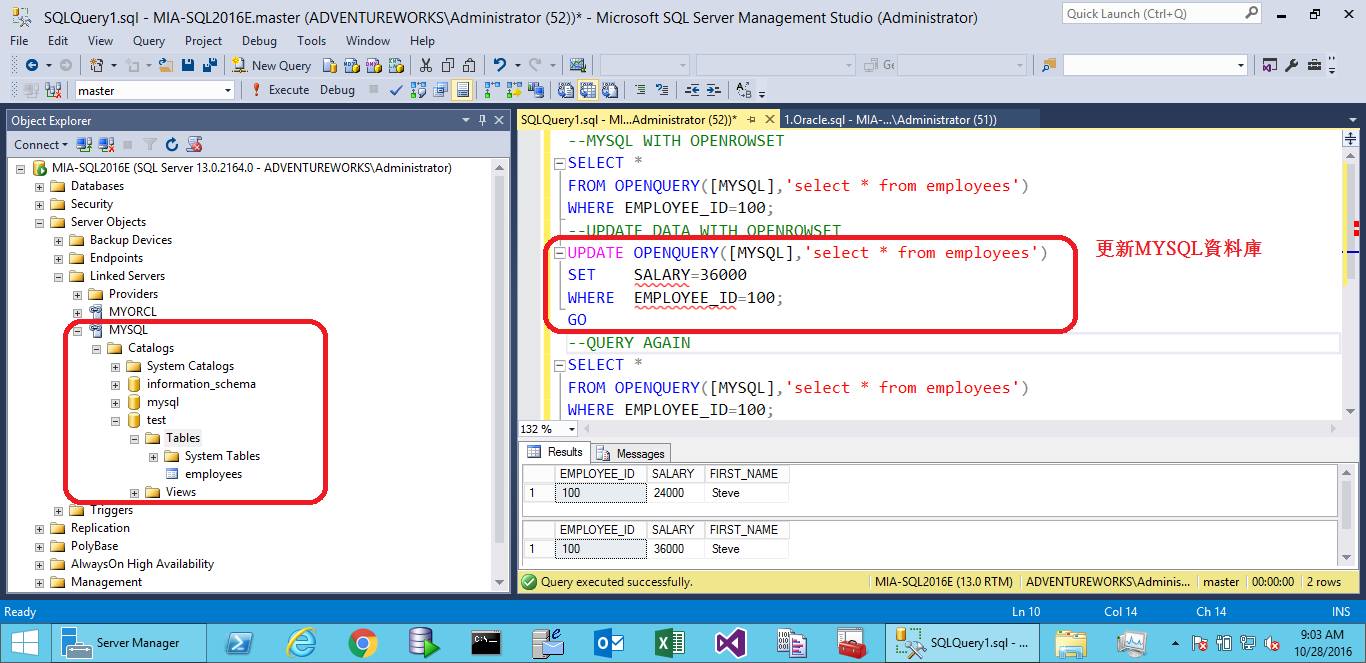Click the Change Connection icon
This screenshot has height=663, width=1366.
(53, 90)
